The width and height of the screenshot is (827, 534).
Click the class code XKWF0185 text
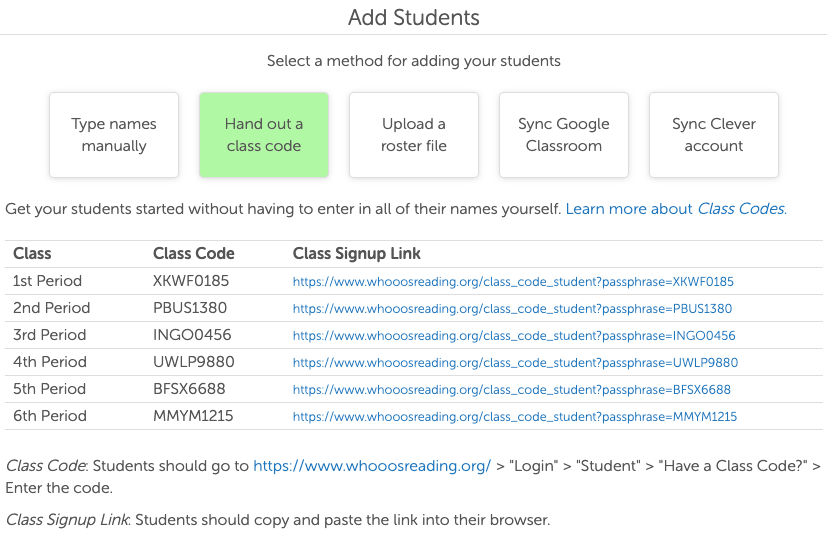191,281
